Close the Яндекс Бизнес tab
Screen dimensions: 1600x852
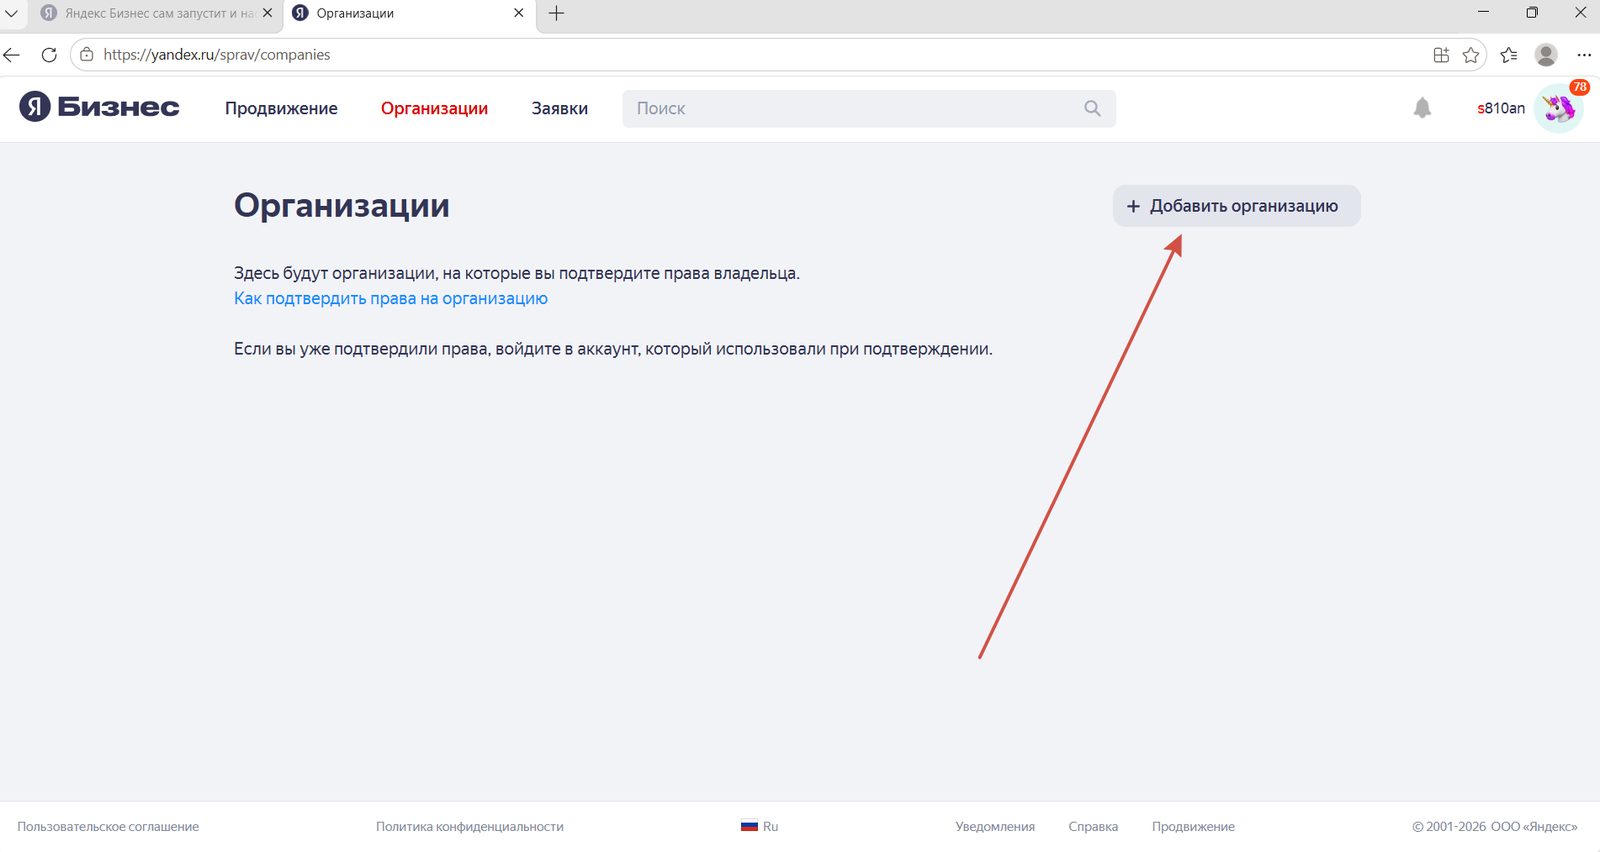pos(267,13)
